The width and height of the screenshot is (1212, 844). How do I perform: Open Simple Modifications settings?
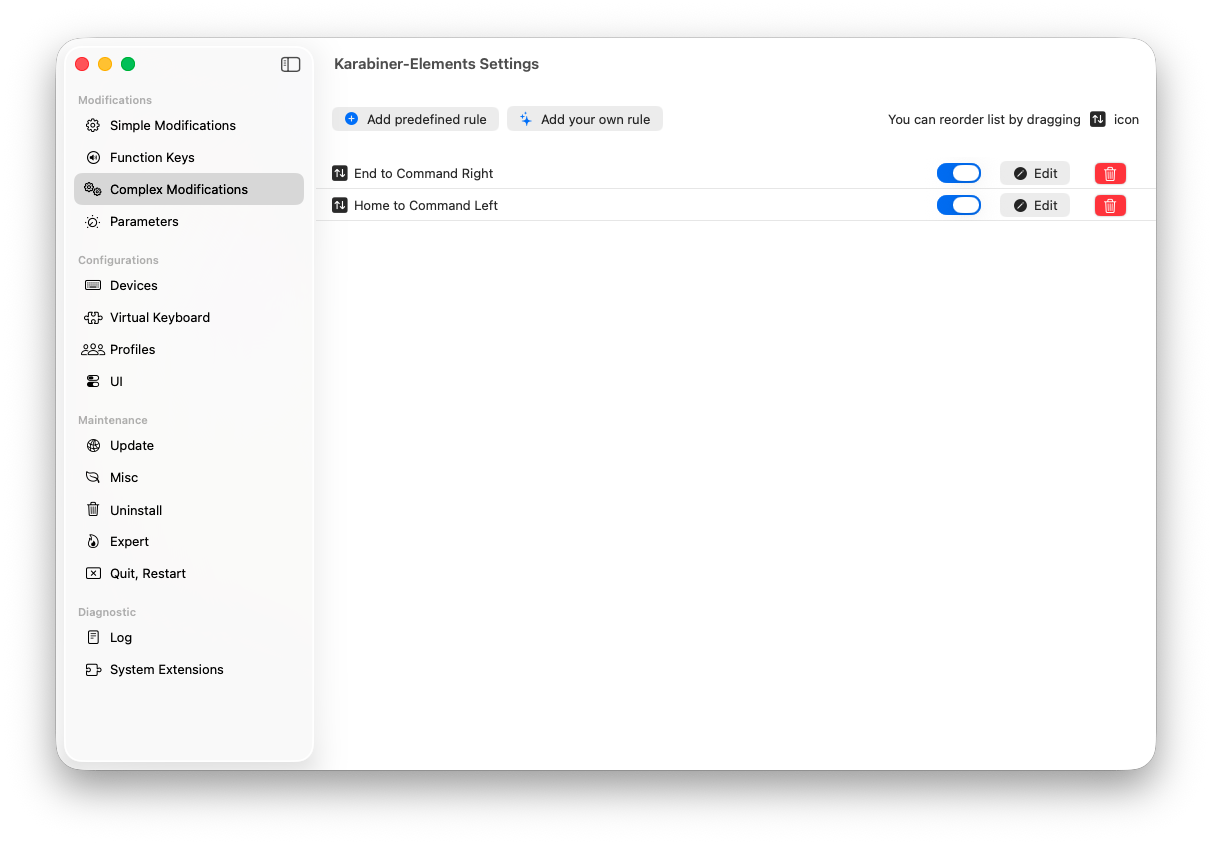point(172,125)
